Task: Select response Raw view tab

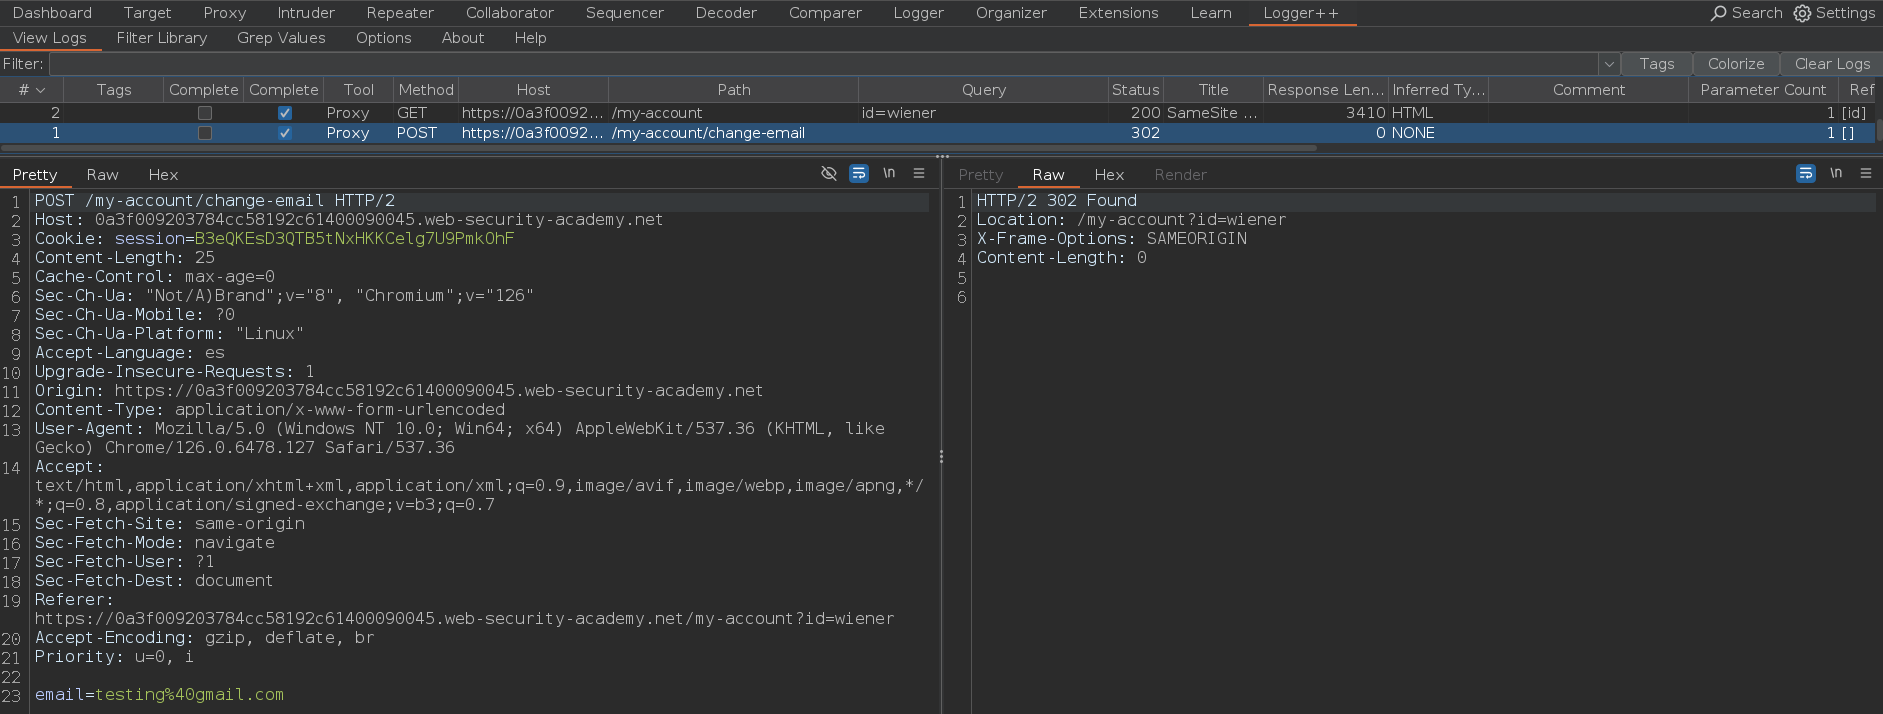Action: (1048, 175)
